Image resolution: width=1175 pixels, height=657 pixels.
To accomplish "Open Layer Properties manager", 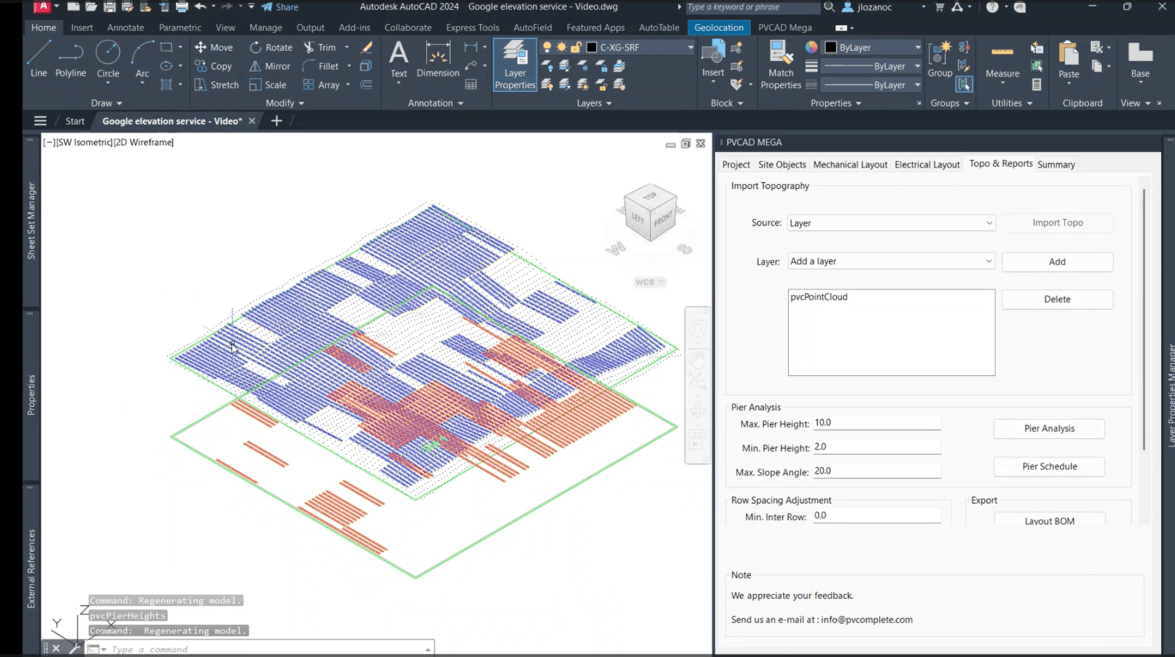I will tap(515, 68).
